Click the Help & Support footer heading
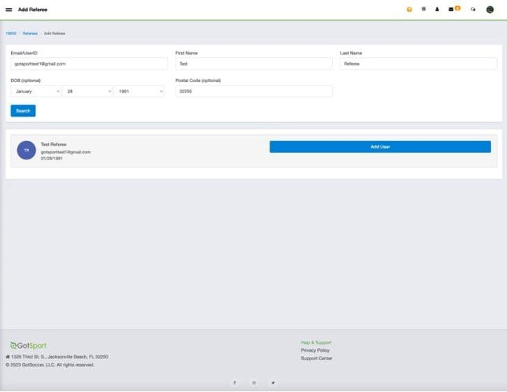Viewport: 507px width, 392px height. pyautogui.click(x=316, y=343)
